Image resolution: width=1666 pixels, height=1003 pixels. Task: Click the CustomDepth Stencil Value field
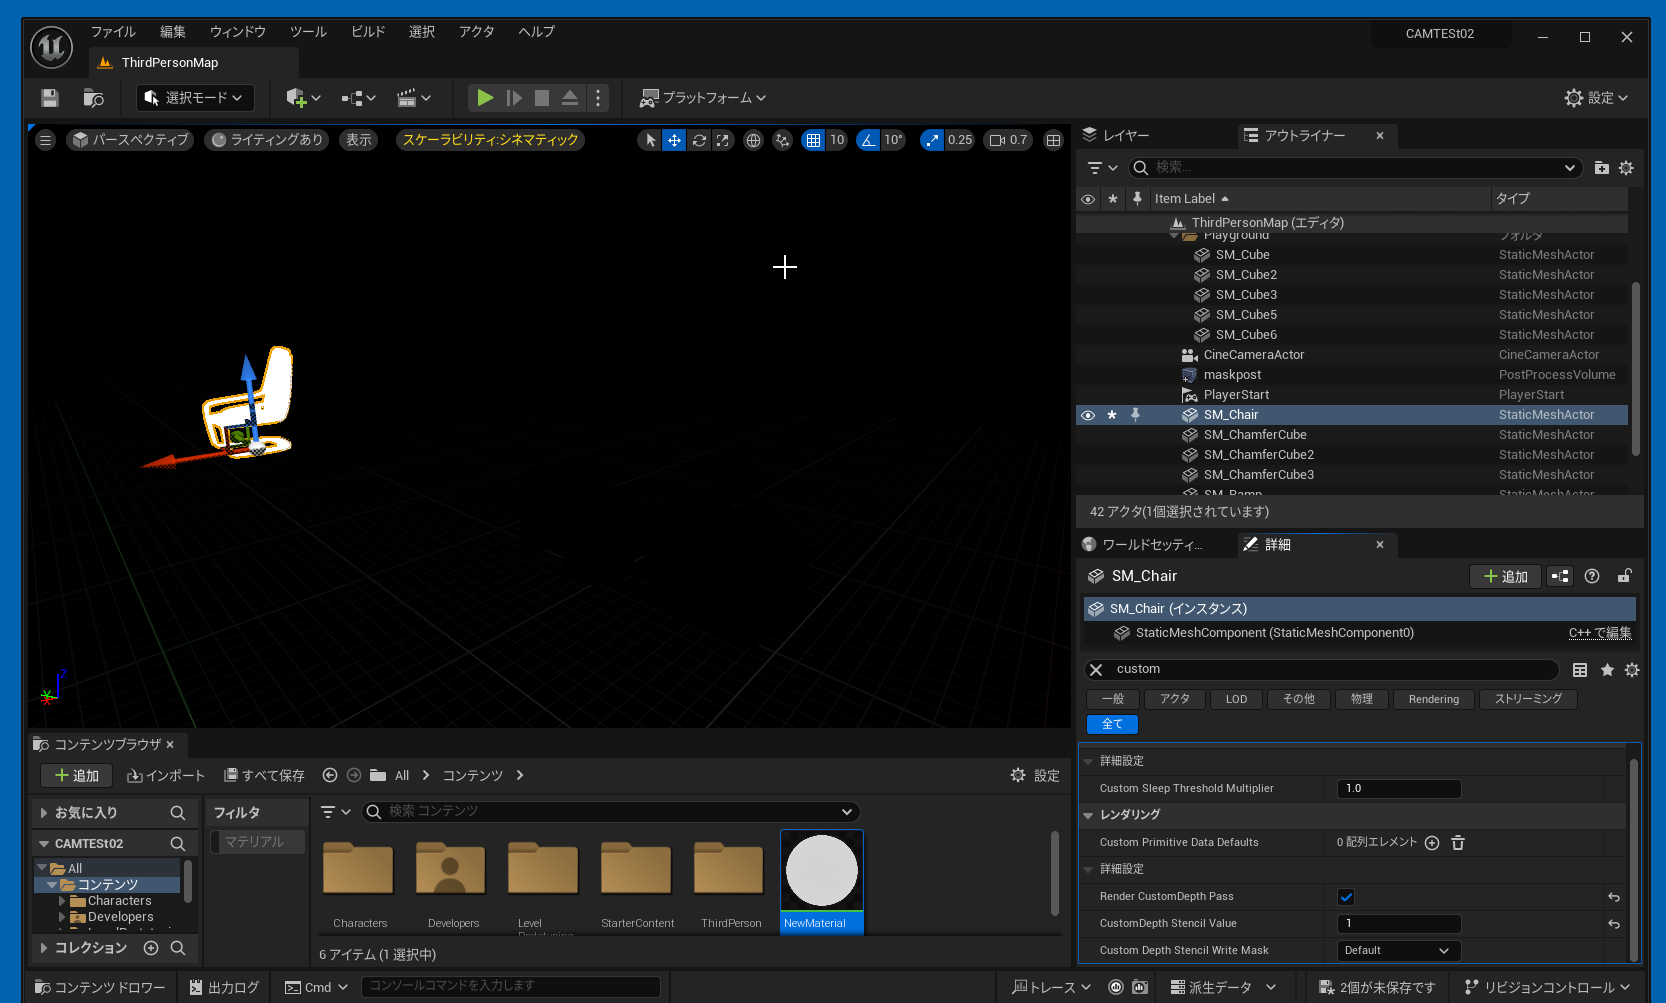(x=1398, y=924)
